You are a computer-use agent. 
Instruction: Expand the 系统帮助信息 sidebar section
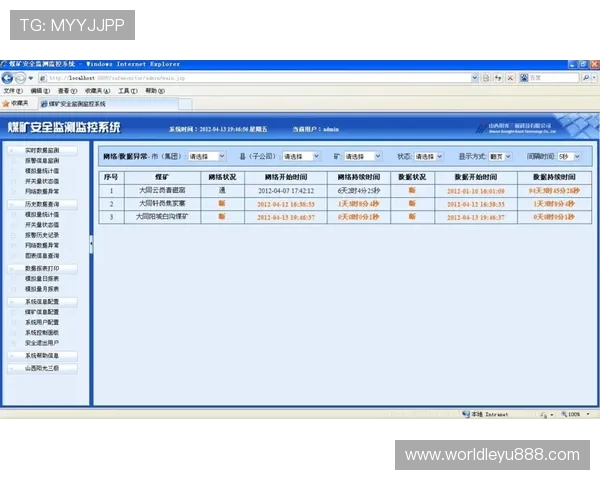point(42,356)
